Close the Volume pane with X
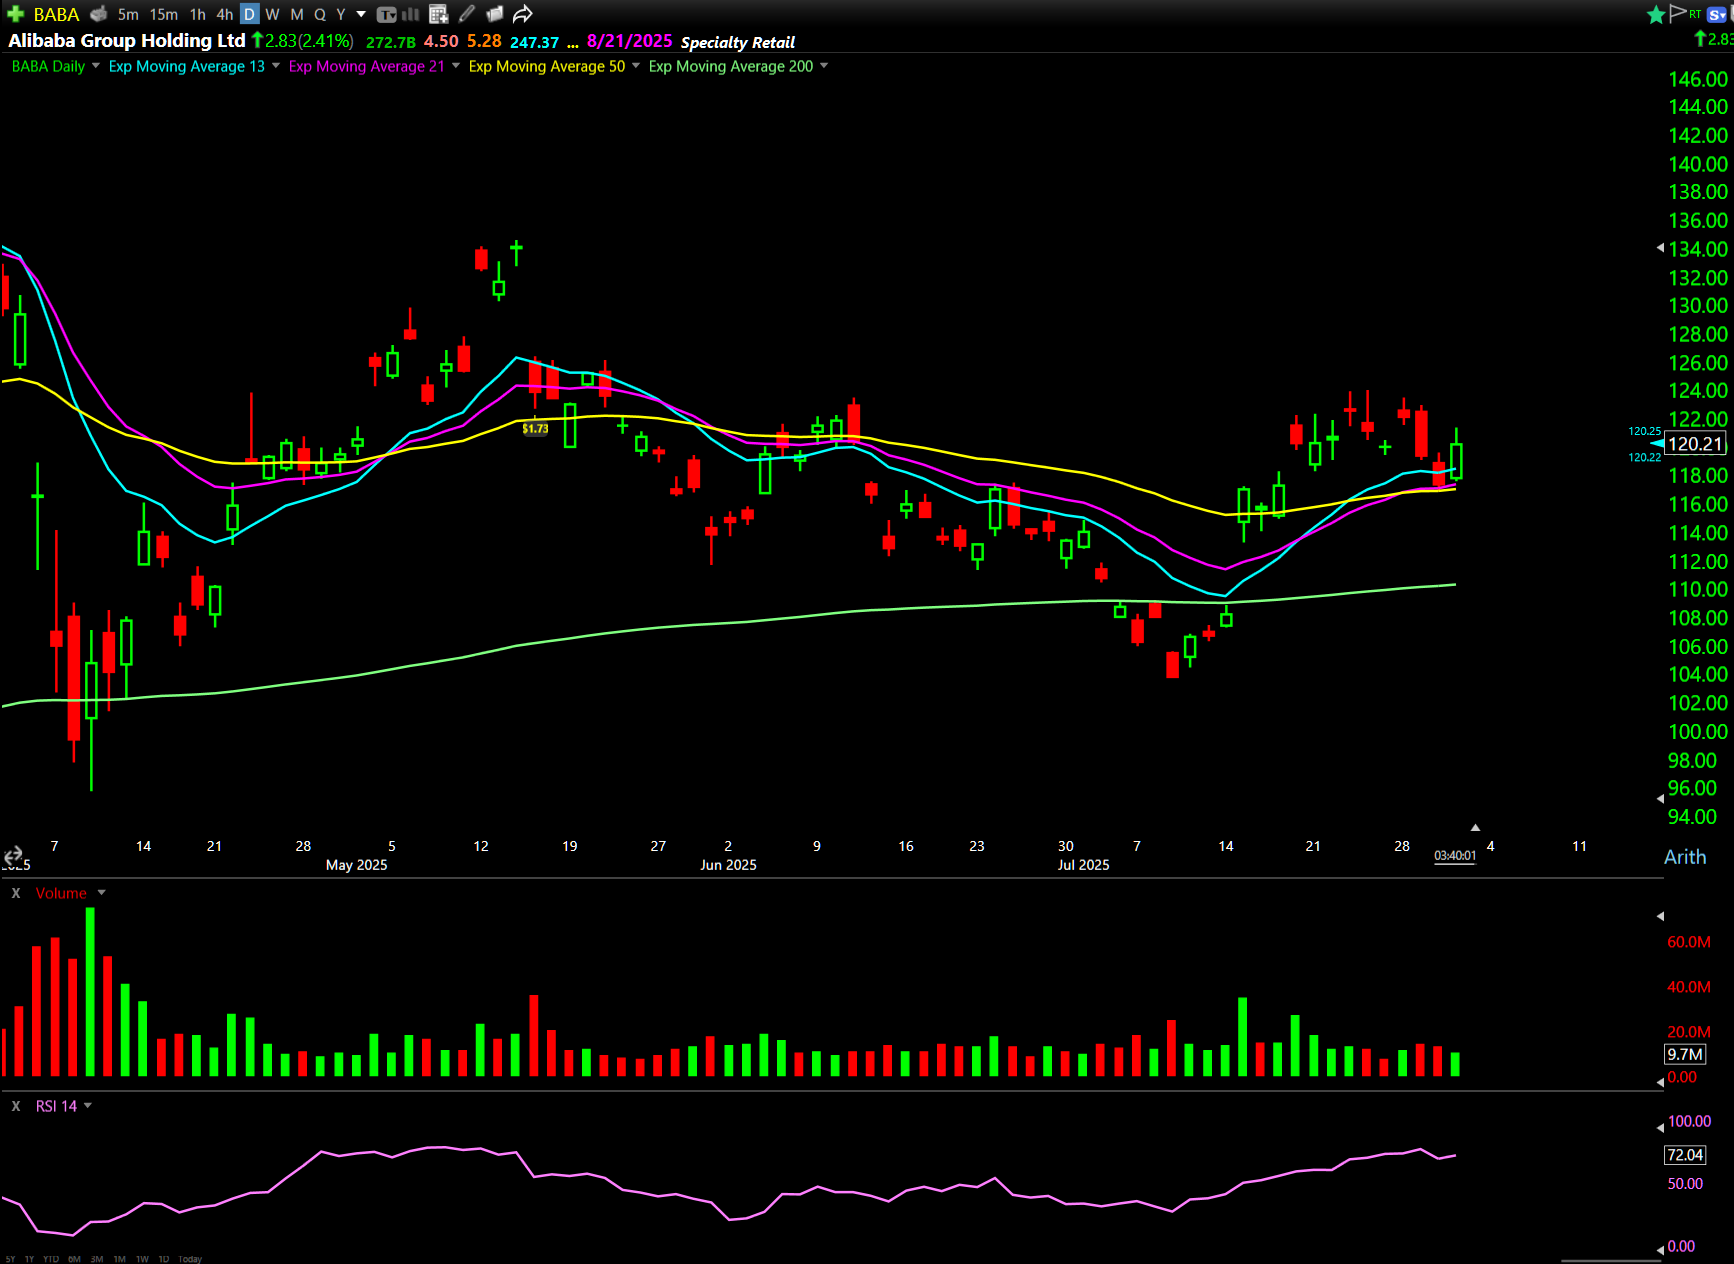Viewport: 1734px width, 1264px height. [16, 893]
